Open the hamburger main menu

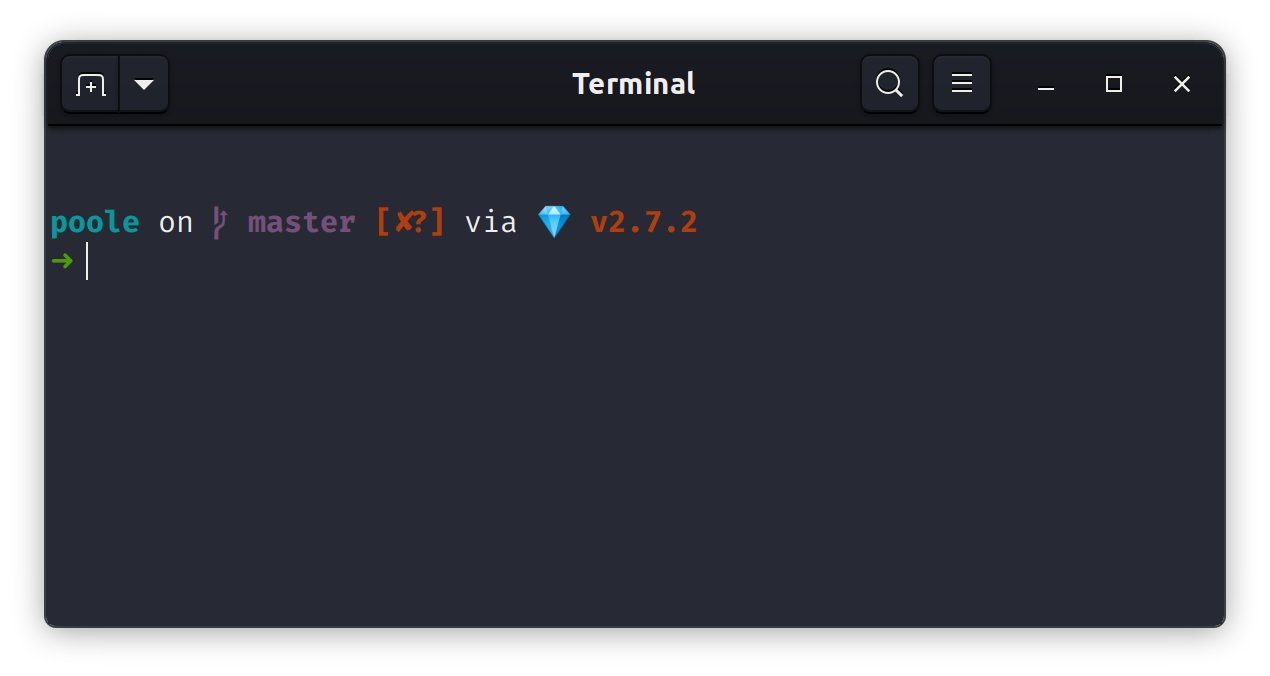click(962, 84)
